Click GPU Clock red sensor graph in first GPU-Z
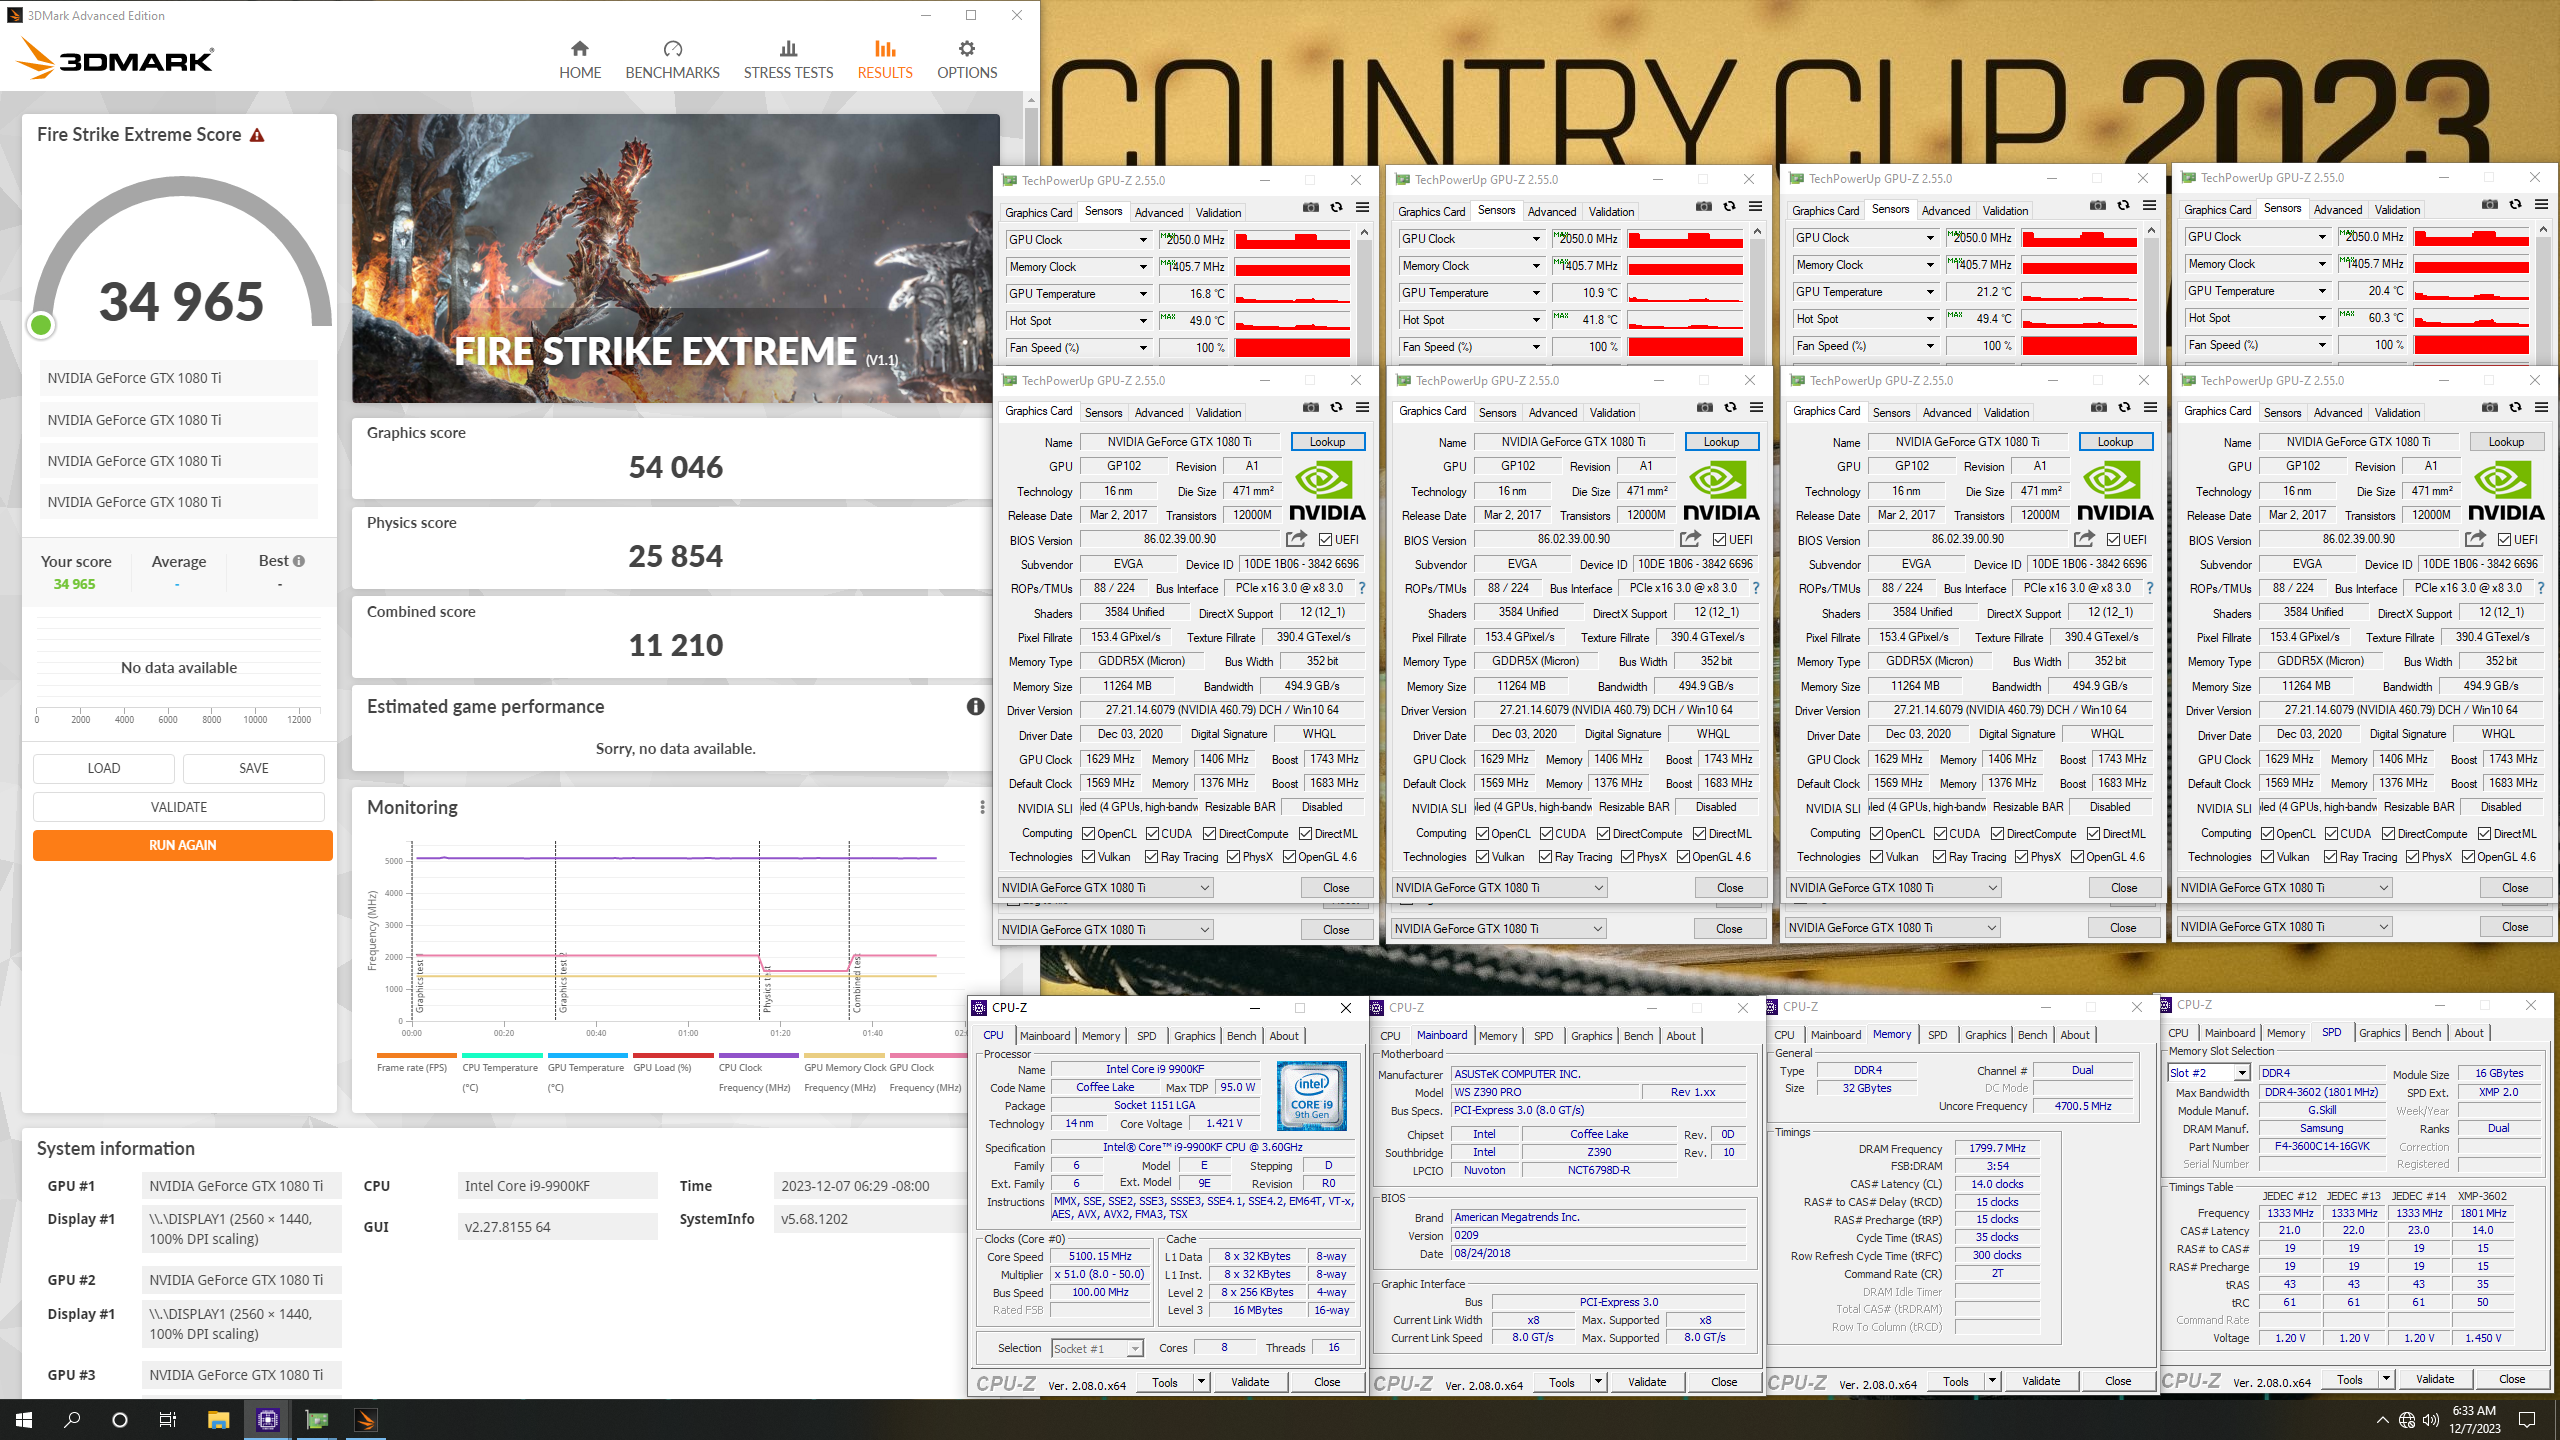Image resolution: width=2560 pixels, height=1440 pixels. click(1292, 240)
